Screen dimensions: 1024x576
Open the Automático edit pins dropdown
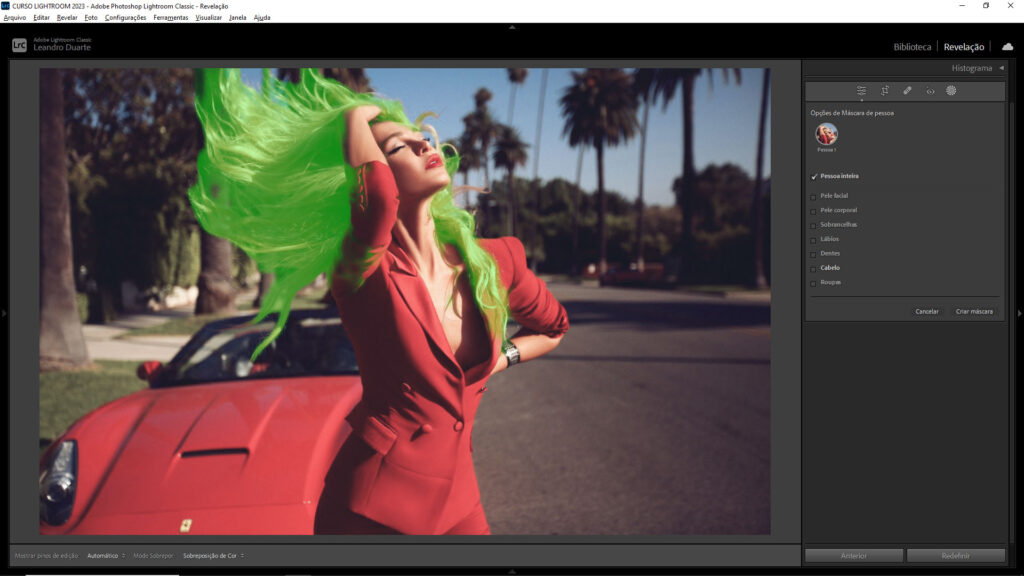click(106, 555)
